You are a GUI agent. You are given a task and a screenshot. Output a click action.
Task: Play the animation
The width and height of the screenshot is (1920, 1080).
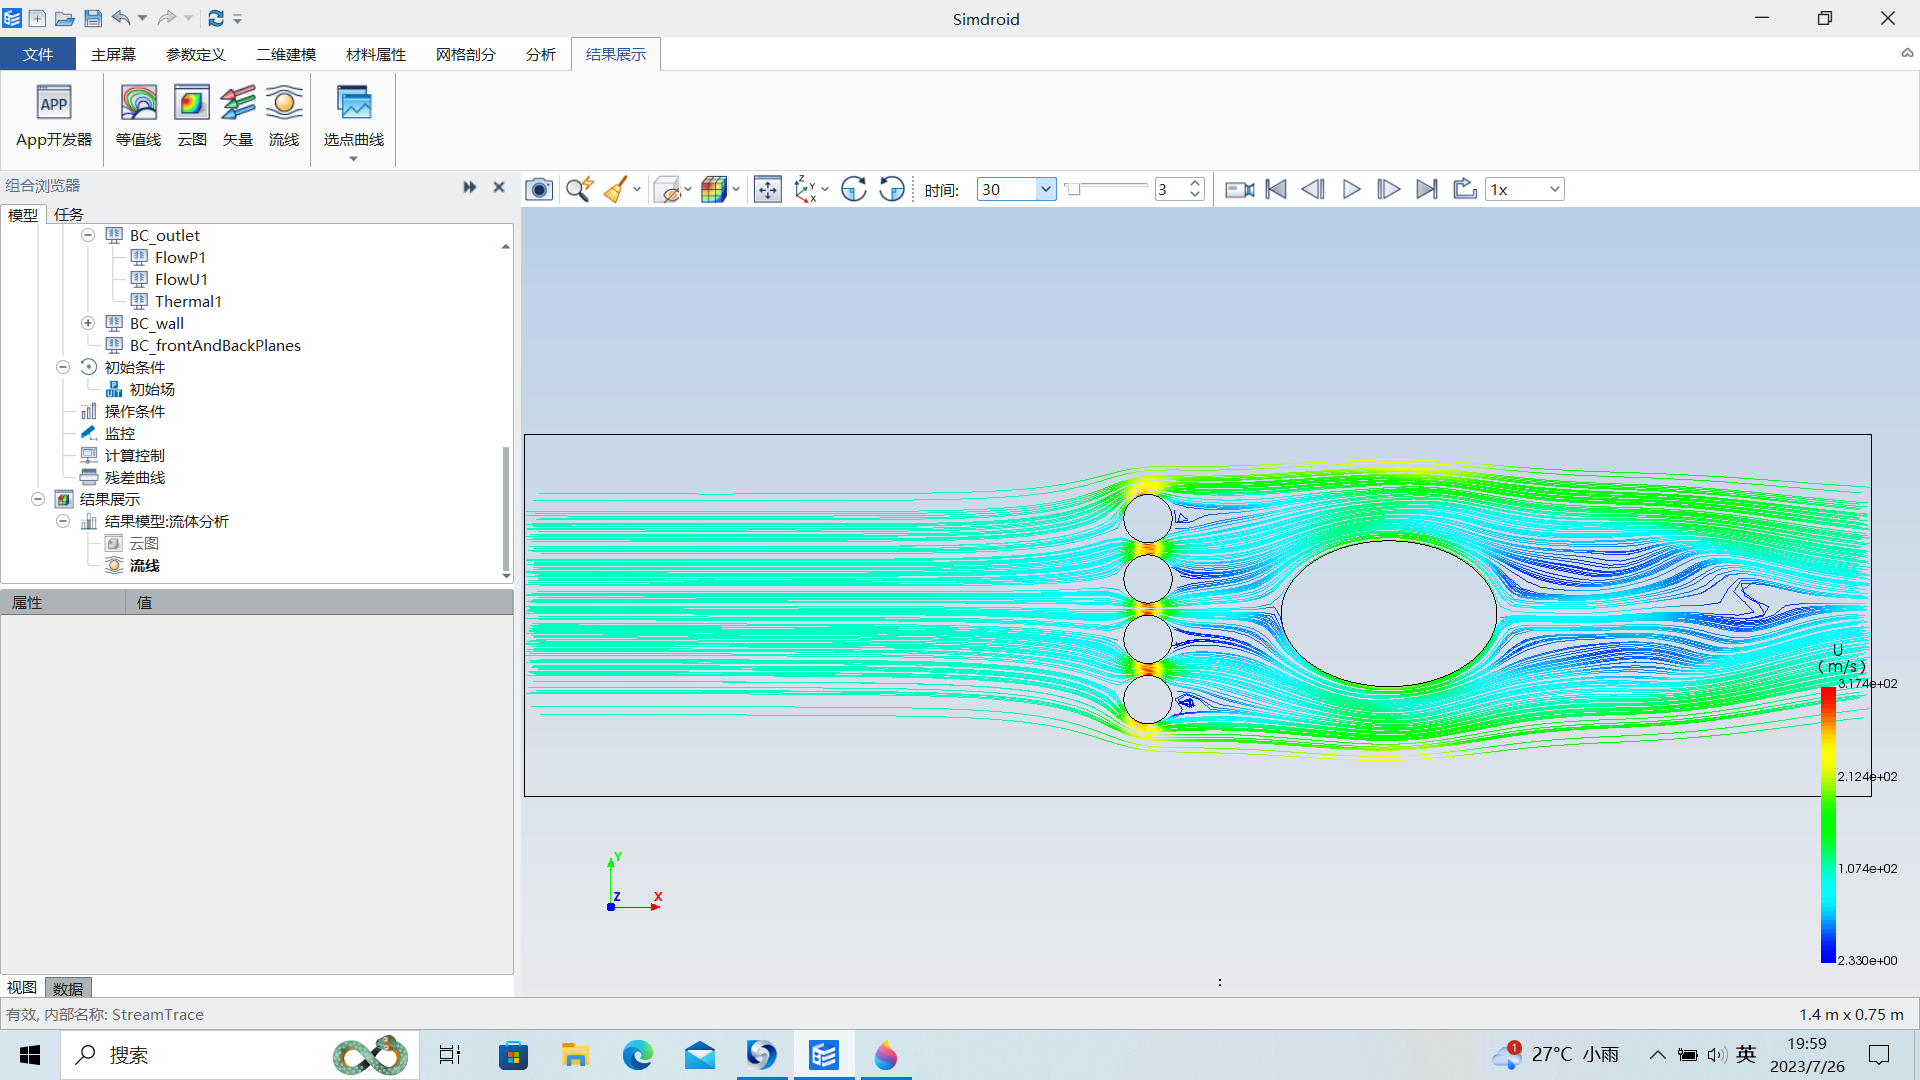pyautogui.click(x=1351, y=189)
